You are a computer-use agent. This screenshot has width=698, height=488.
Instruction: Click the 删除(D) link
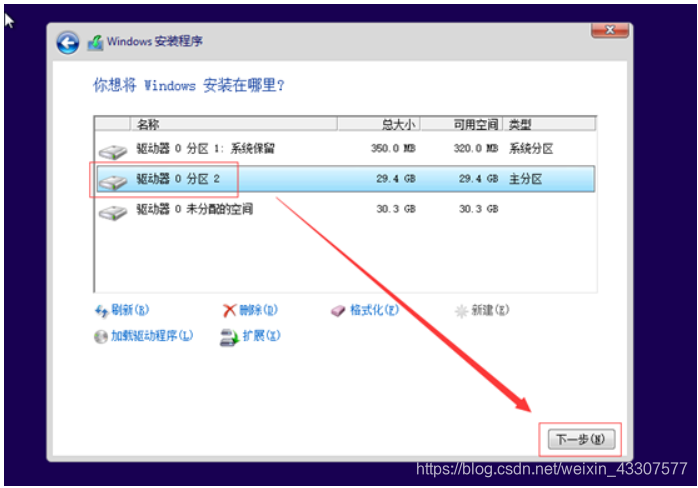pyautogui.click(x=258, y=309)
